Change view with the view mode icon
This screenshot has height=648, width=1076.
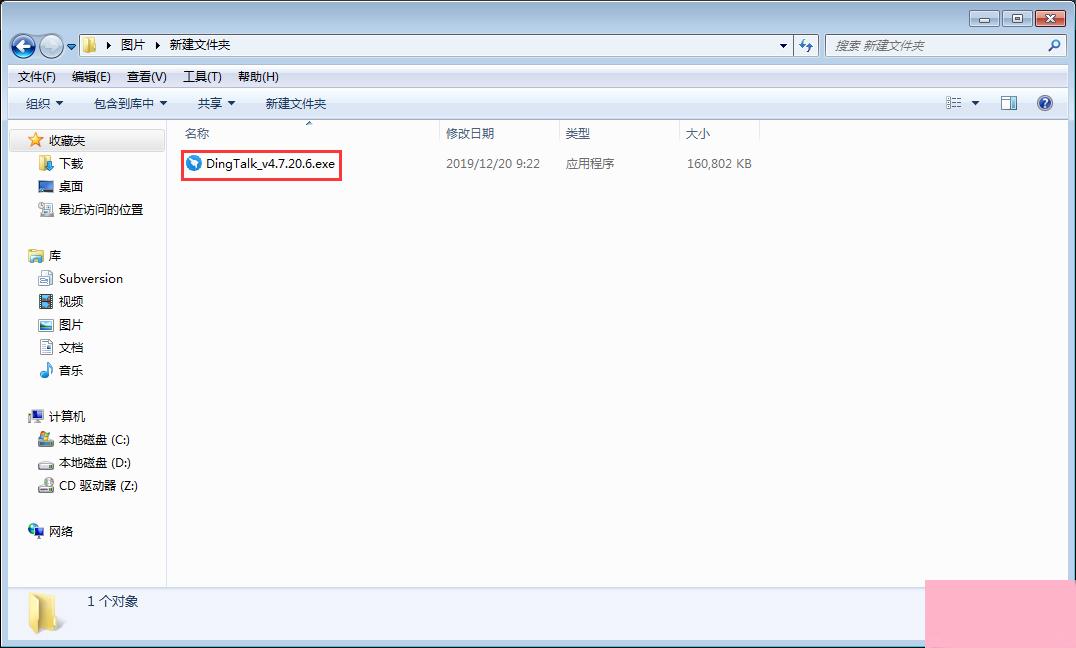(x=954, y=103)
